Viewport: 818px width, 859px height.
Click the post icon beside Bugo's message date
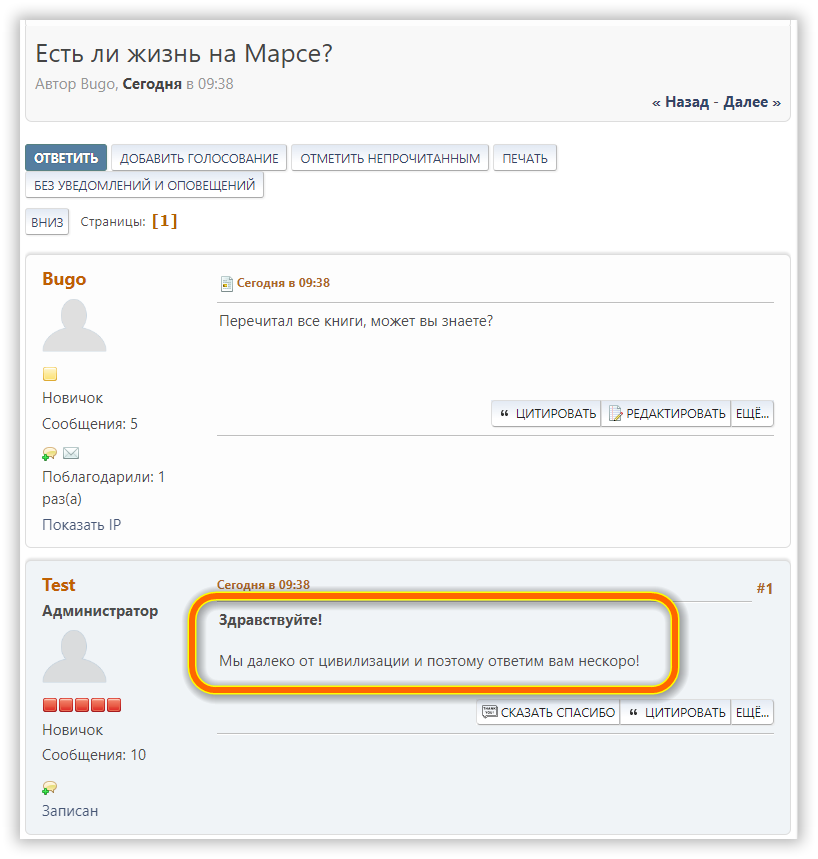click(226, 283)
